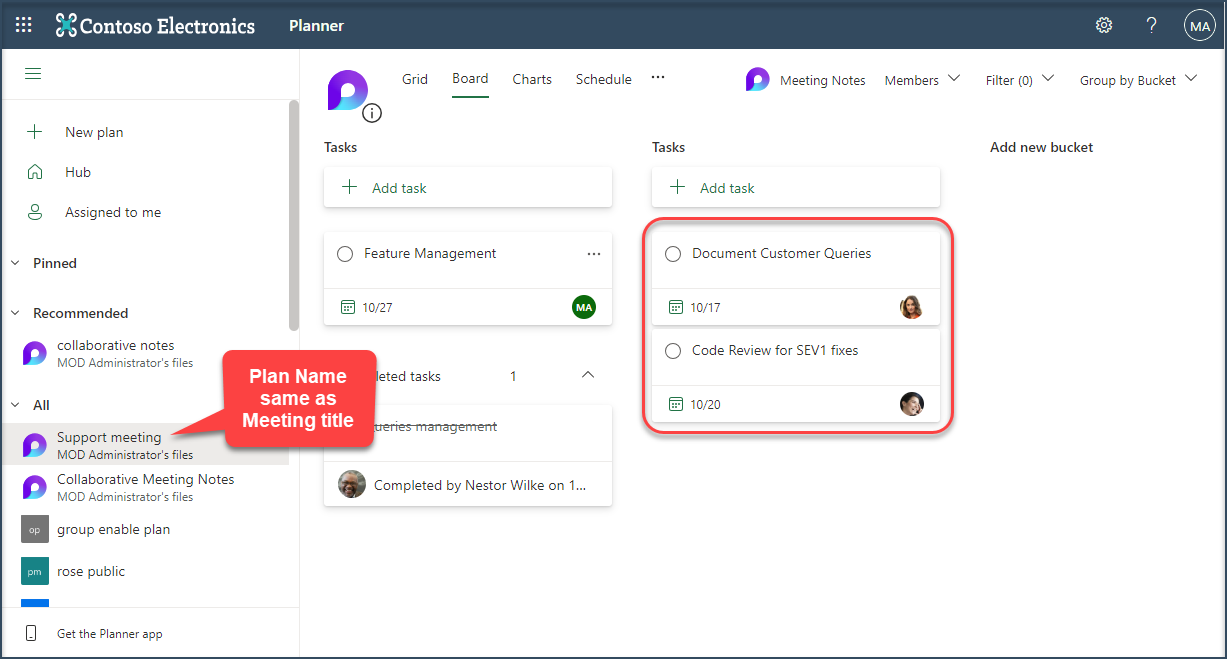This screenshot has width=1227, height=659.
Task: Open the app launcher waffle icon
Action: click(x=24, y=26)
